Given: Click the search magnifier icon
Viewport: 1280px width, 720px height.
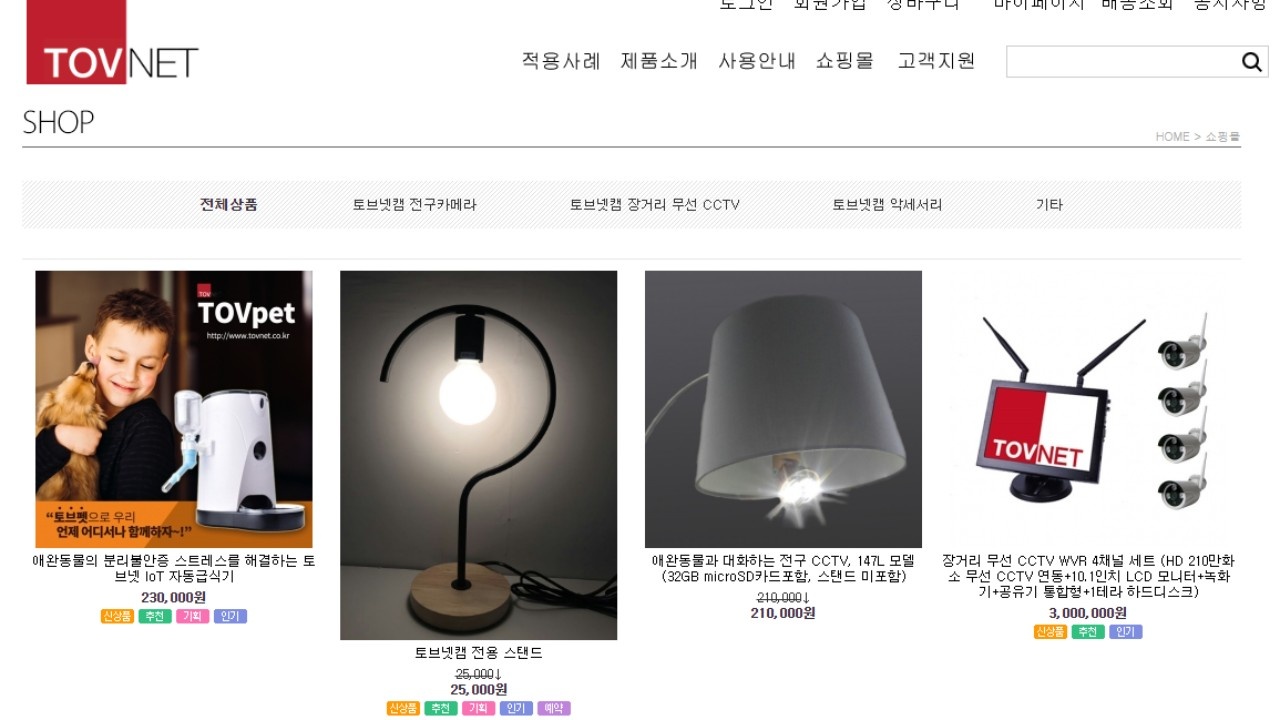Looking at the screenshot, I should [1252, 62].
